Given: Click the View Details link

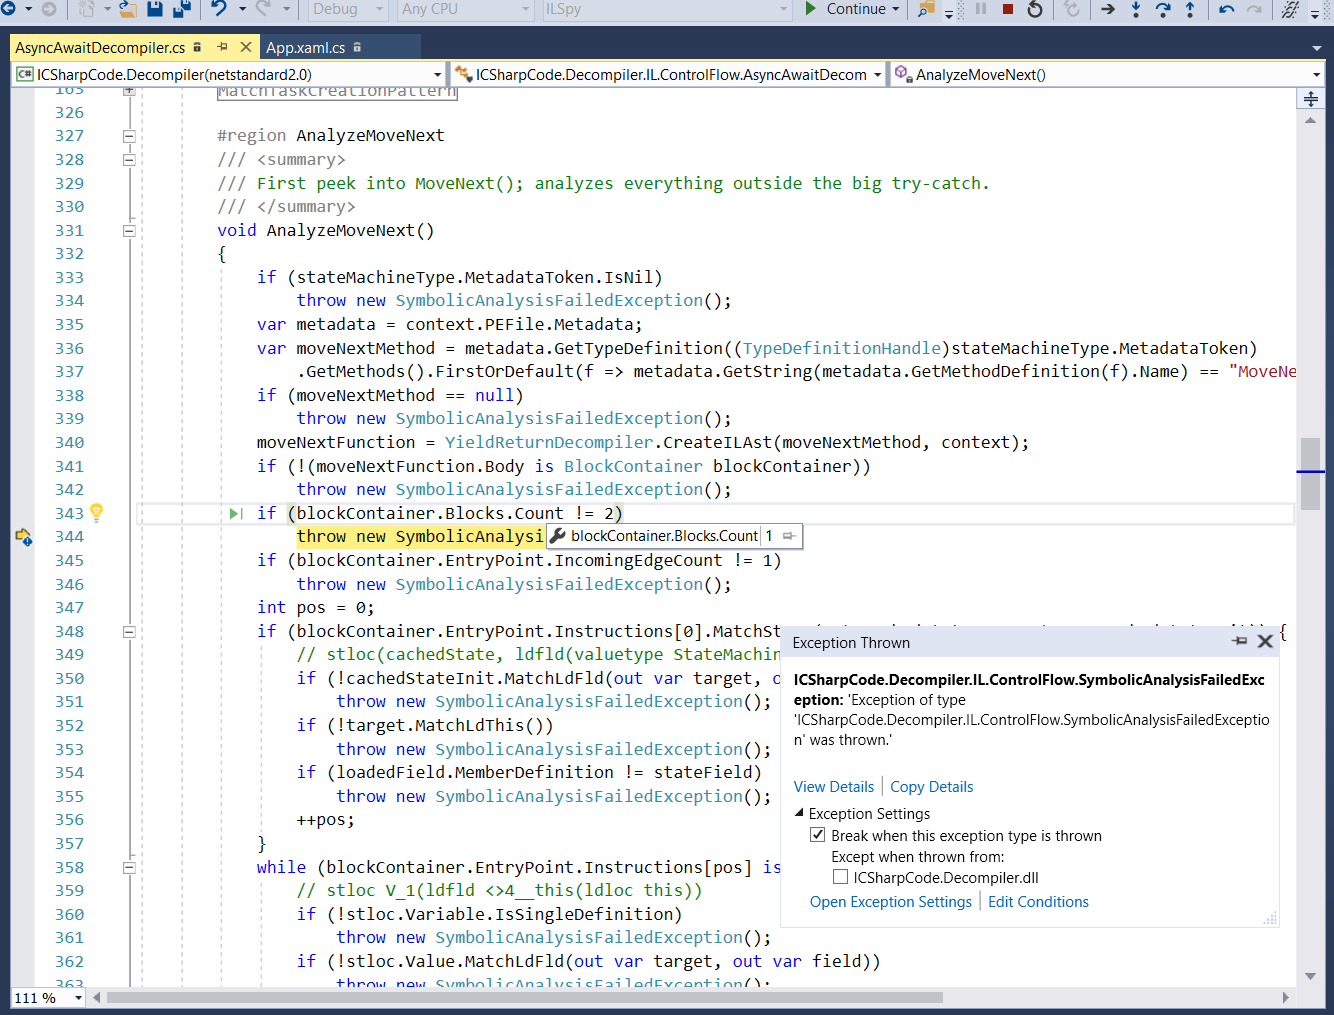Looking at the screenshot, I should click(834, 786).
